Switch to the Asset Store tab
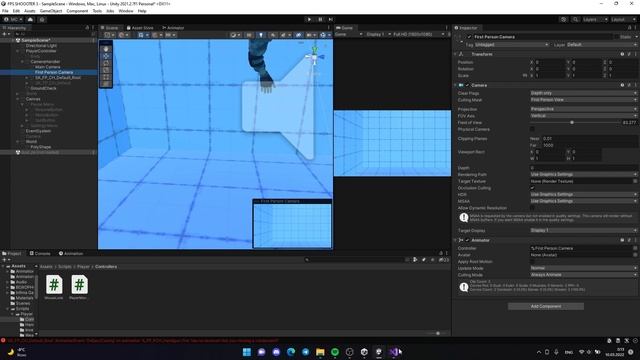This screenshot has height=360, width=640. (140, 28)
